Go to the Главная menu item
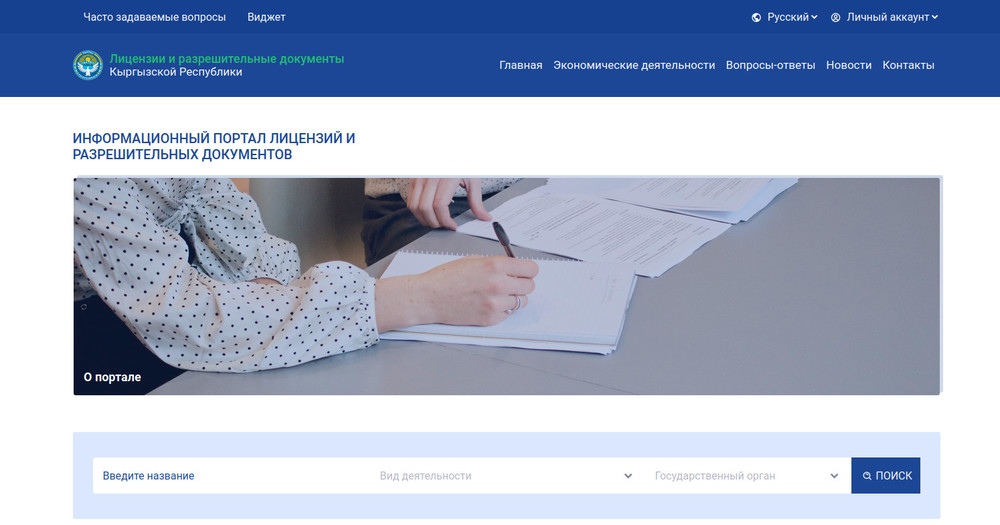Screen dimensions: 1000x525 point(520,65)
